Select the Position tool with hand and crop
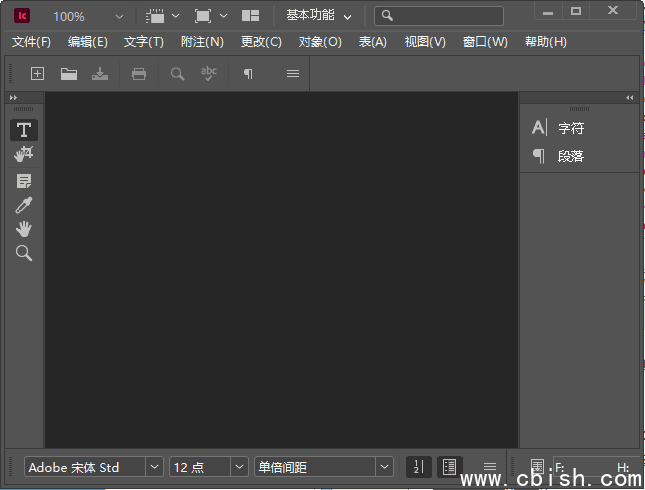Image resolution: width=645 pixels, height=490 pixels. (x=24, y=154)
